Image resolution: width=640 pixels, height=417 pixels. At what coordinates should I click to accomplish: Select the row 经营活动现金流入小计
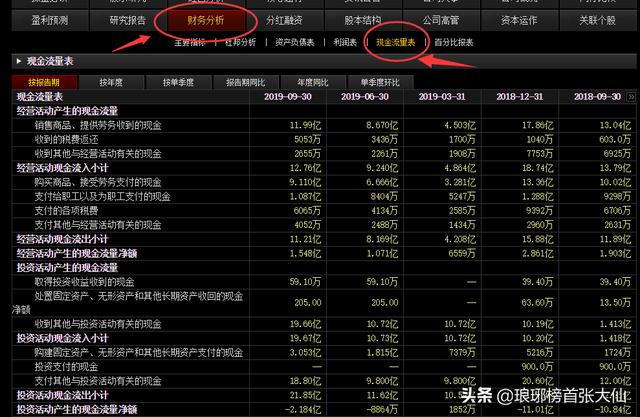click(324, 168)
